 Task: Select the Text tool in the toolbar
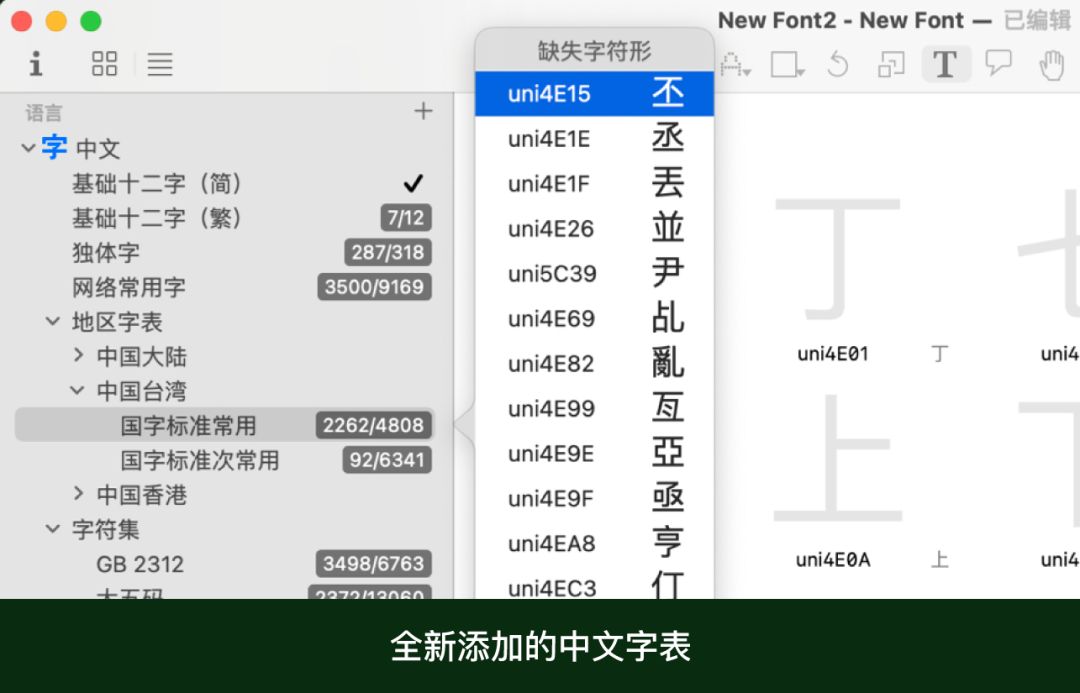pyautogui.click(x=945, y=64)
